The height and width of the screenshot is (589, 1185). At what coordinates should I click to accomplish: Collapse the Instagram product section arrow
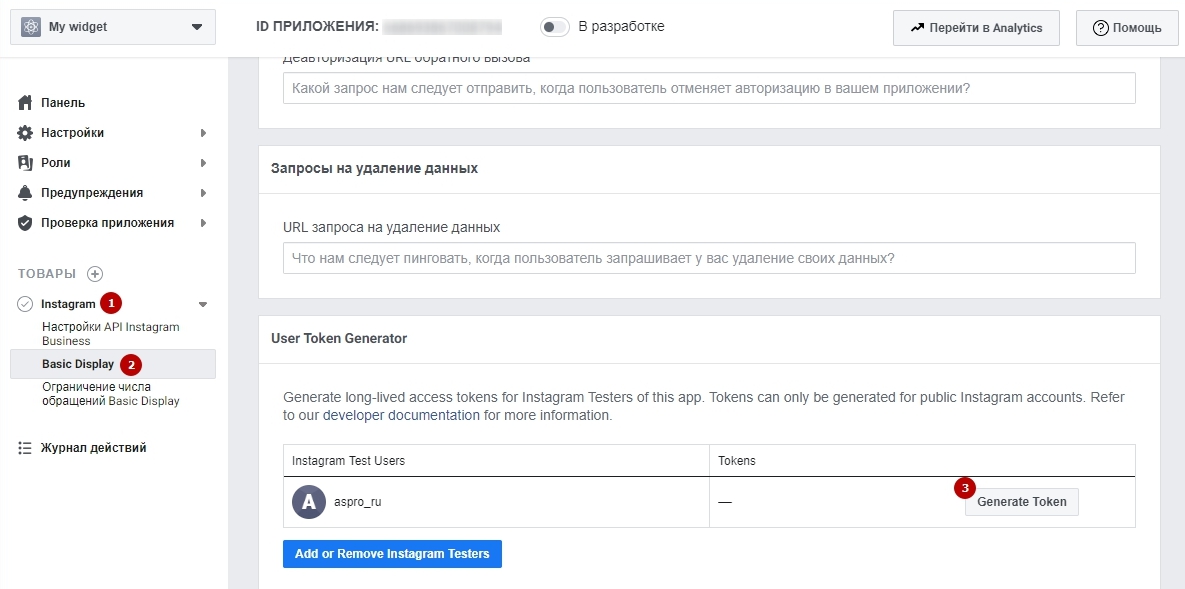tap(203, 304)
